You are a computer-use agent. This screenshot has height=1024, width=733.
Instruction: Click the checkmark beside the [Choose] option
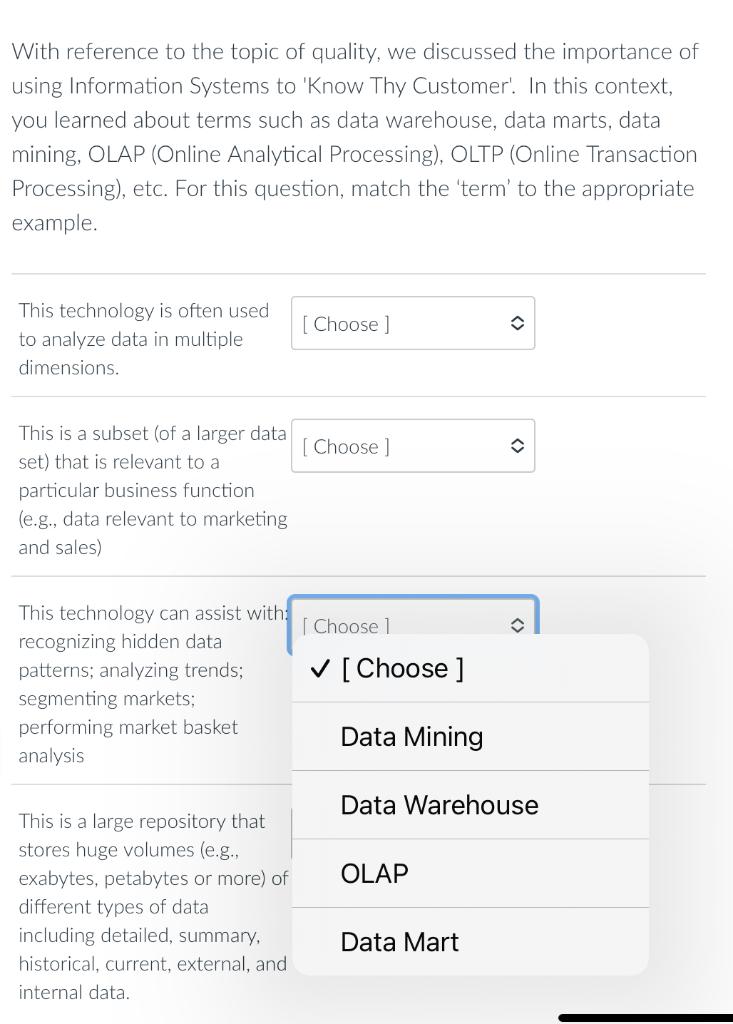point(319,669)
